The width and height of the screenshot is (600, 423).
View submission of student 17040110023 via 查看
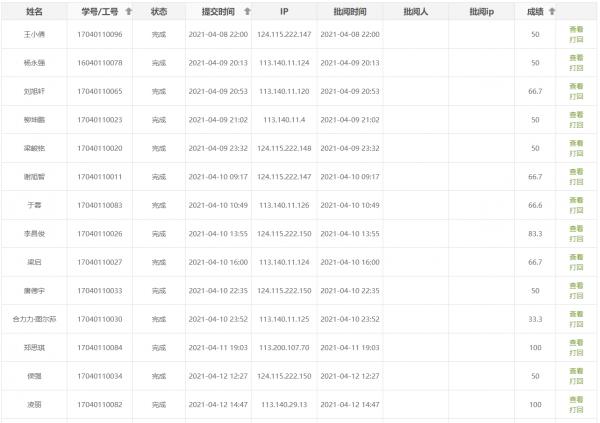(x=575, y=115)
